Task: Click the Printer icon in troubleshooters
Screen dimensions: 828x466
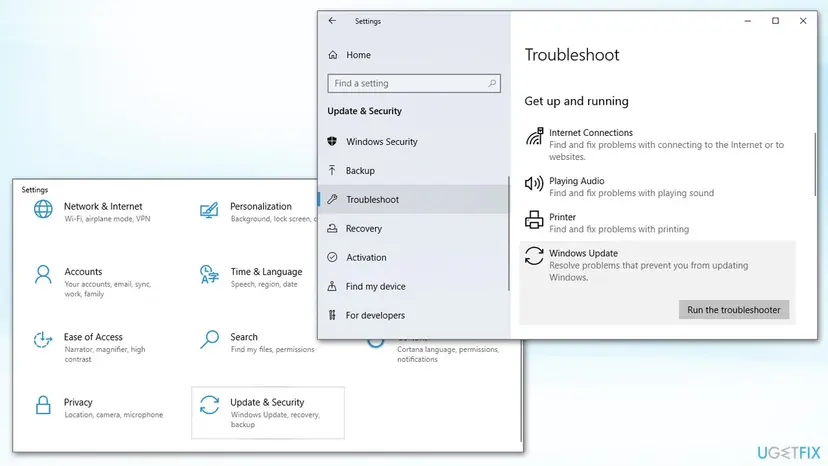Action: pyautogui.click(x=534, y=219)
